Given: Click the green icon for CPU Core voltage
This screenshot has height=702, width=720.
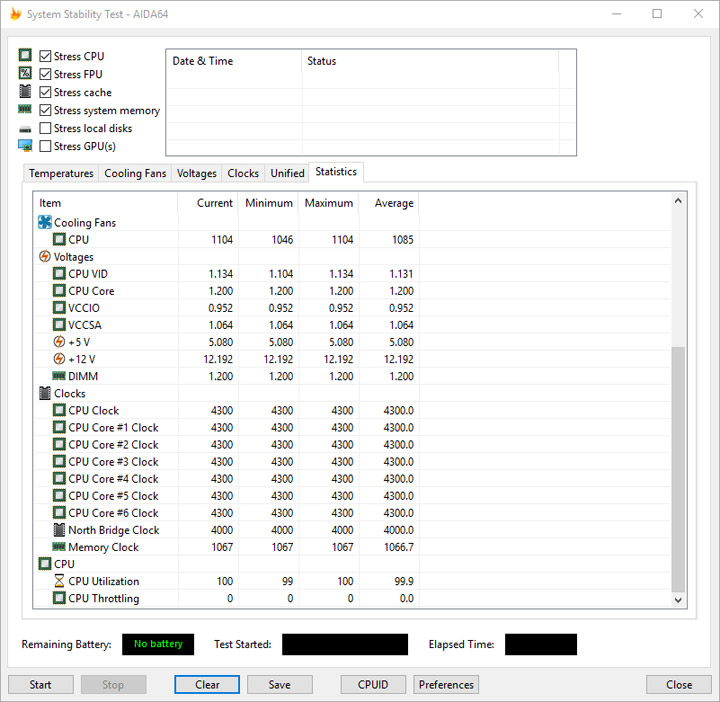Looking at the screenshot, I should tap(59, 291).
